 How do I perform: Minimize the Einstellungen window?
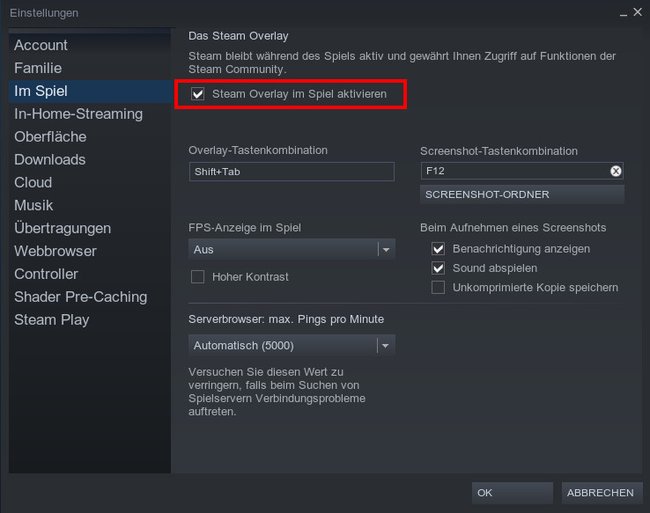(623, 14)
